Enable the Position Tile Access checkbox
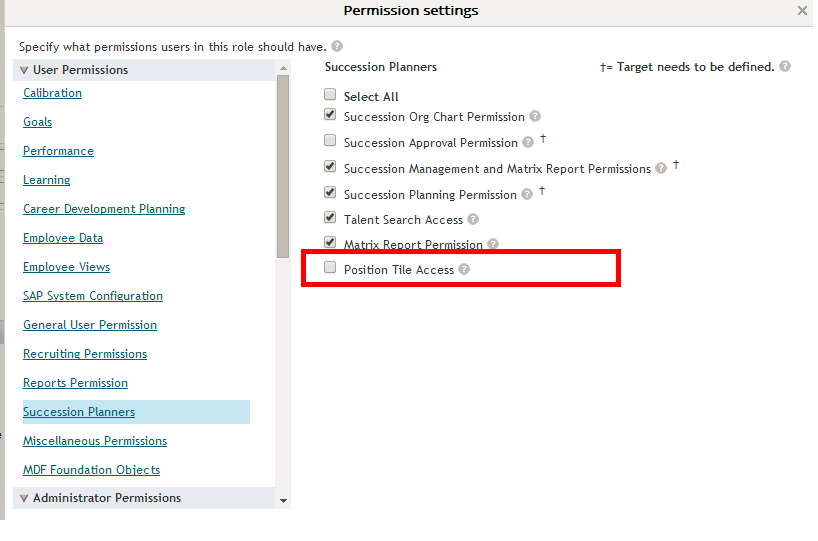 pyautogui.click(x=330, y=268)
